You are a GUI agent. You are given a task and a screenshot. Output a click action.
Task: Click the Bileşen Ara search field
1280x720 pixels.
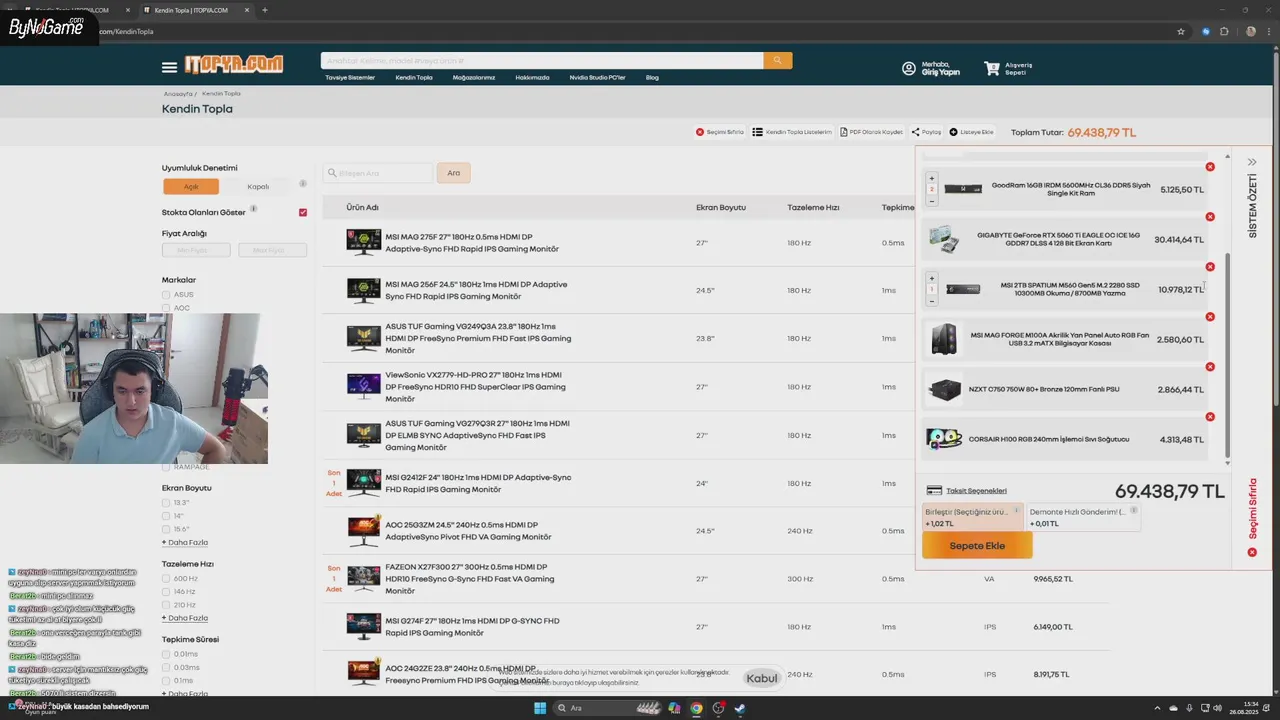click(378, 173)
